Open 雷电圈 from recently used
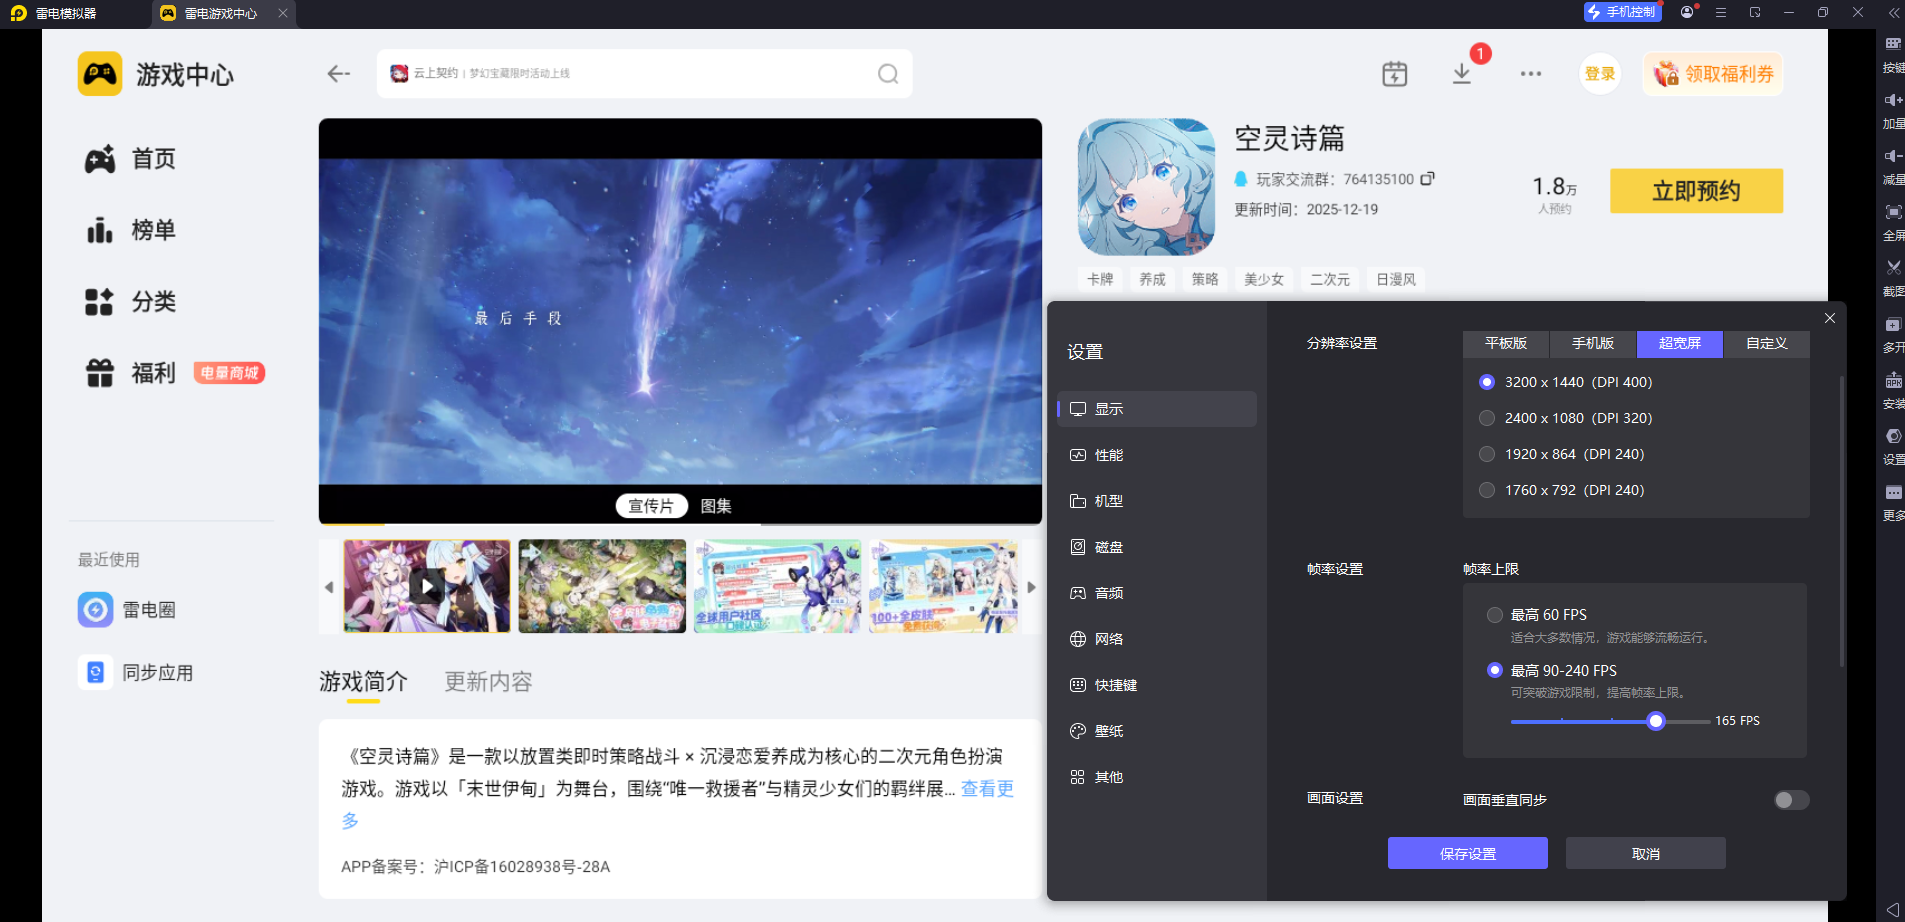The image size is (1905, 922). point(127,610)
